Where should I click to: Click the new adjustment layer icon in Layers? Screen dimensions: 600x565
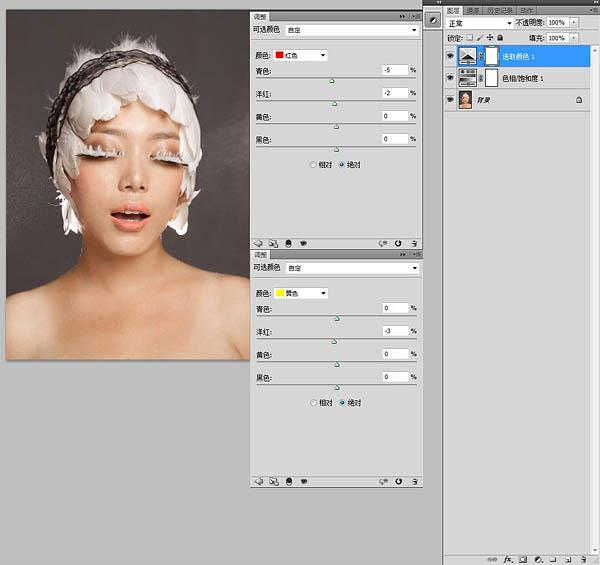tap(538, 559)
